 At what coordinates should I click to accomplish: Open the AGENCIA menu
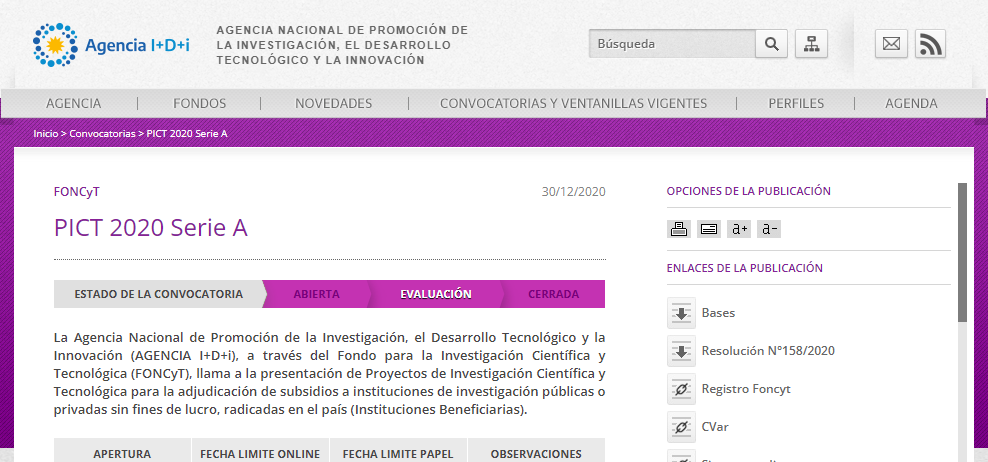[x=74, y=103]
